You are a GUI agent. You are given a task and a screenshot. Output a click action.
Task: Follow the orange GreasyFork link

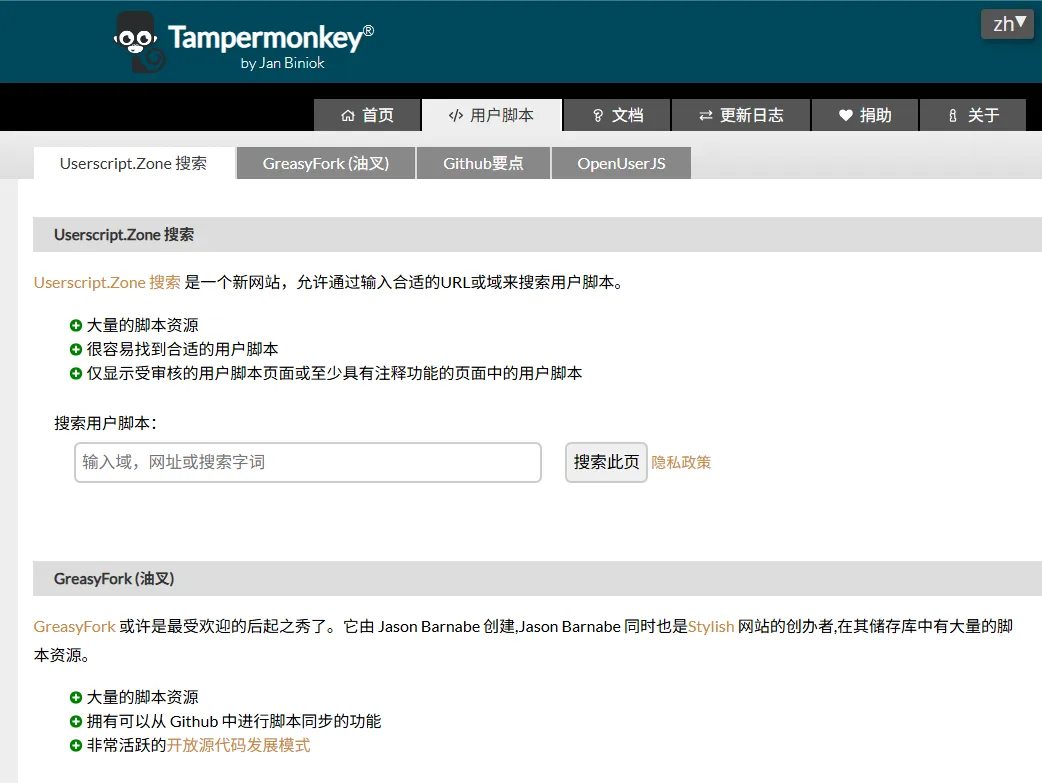tap(75, 627)
